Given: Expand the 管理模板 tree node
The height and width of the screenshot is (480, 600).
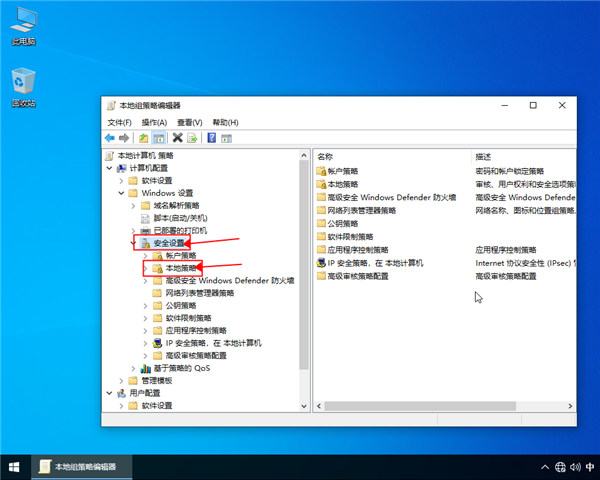Looking at the screenshot, I should tap(122, 380).
